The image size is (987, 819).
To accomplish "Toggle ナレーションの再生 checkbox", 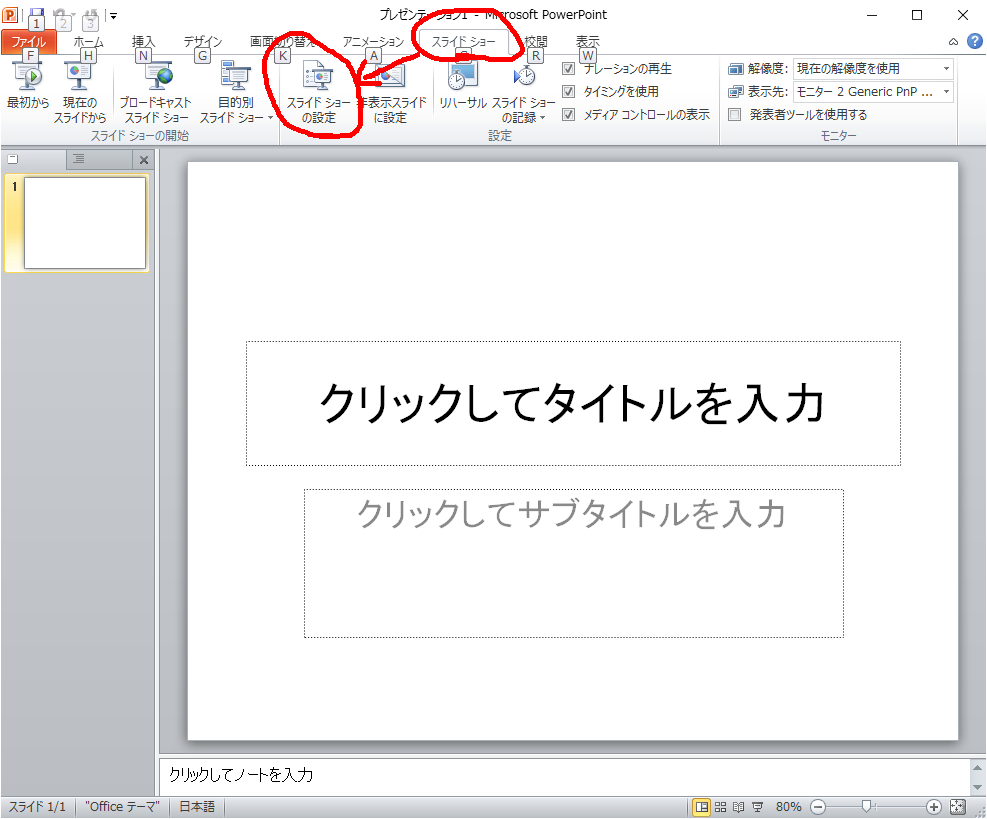I will click(569, 69).
